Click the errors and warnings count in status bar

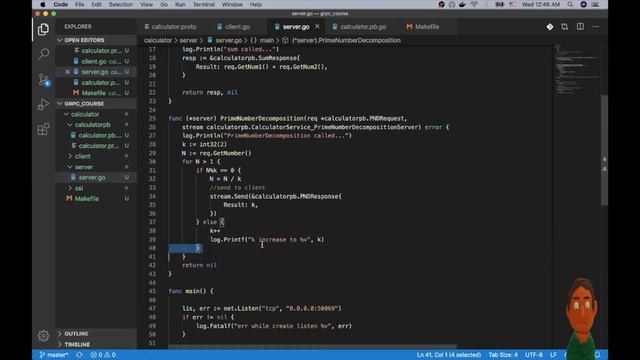click(x=103, y=355)
